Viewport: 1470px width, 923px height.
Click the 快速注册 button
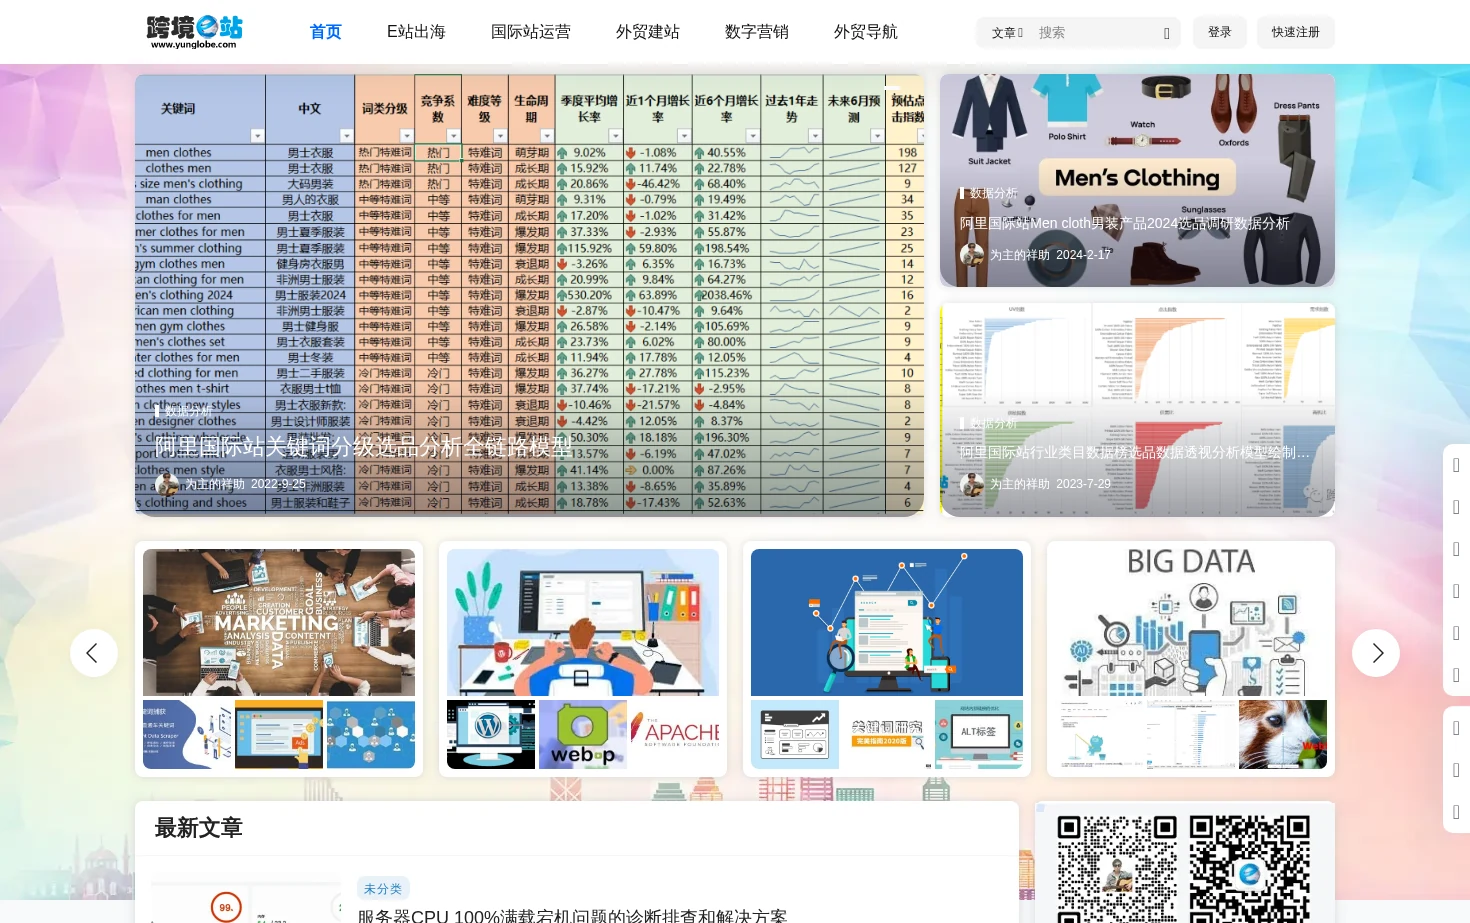1296,32
